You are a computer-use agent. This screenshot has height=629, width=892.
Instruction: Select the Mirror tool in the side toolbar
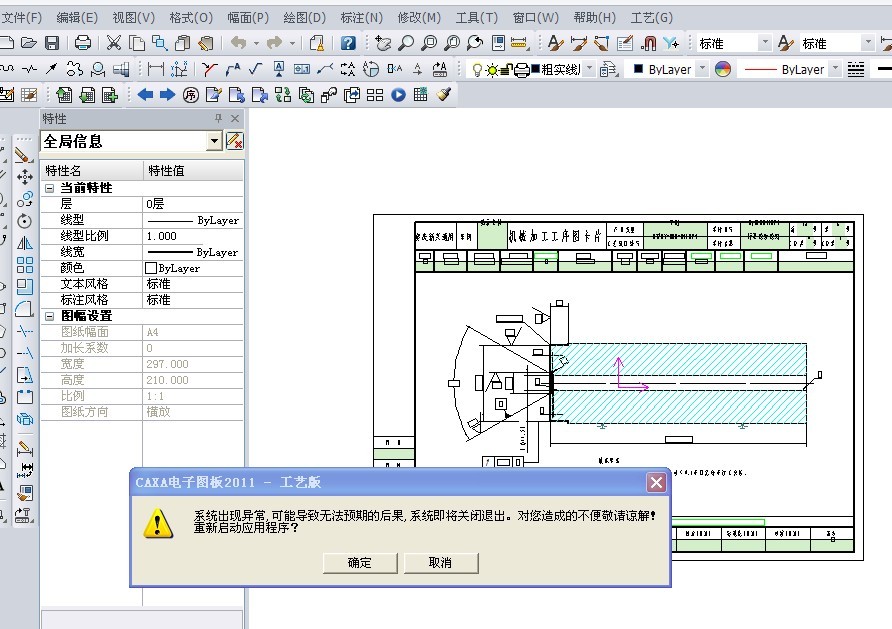tap(25, 243)
